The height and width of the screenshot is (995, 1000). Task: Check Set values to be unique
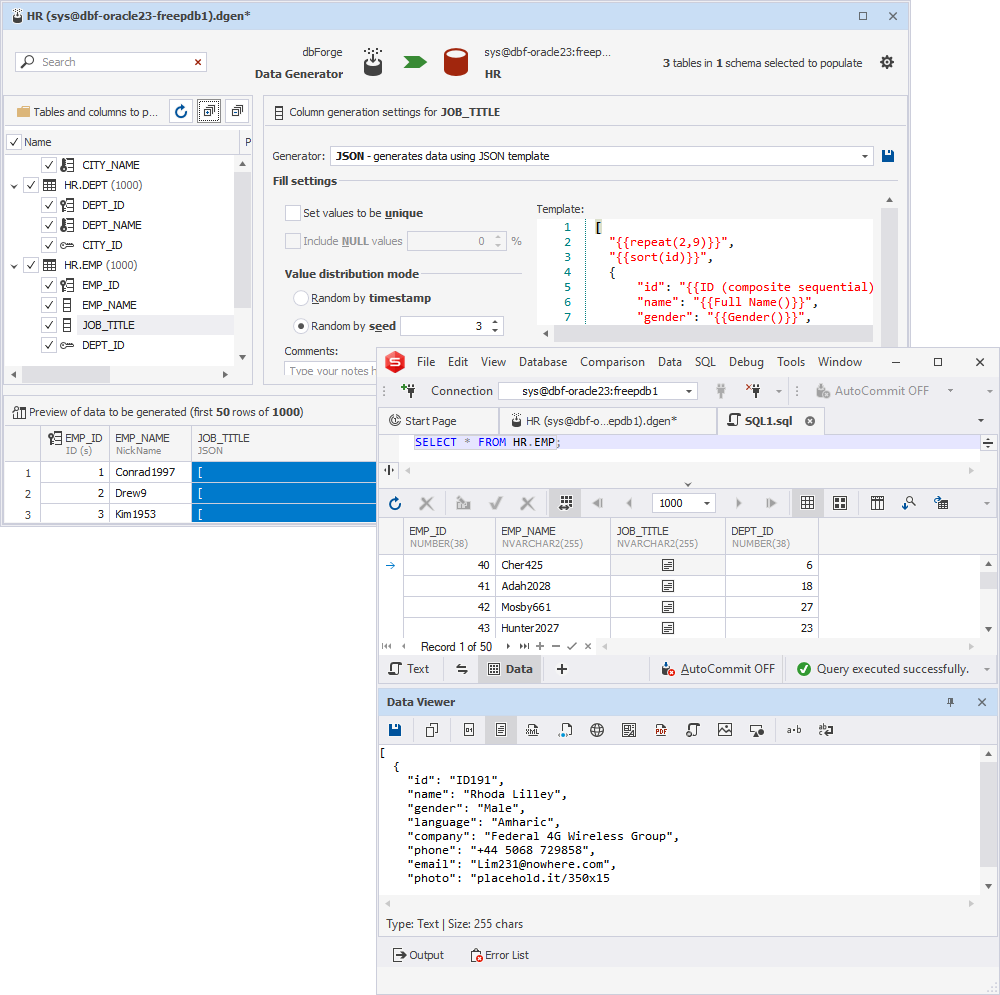click(293, 213)
